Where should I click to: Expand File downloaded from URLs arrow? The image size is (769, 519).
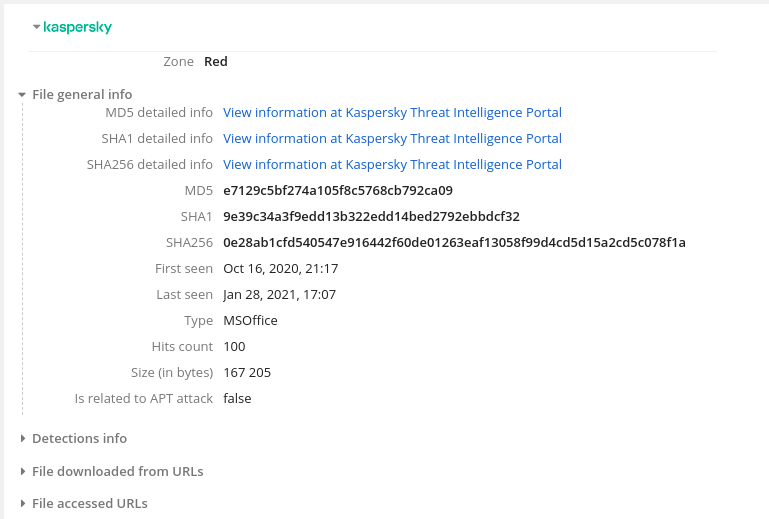coord(22,472)
